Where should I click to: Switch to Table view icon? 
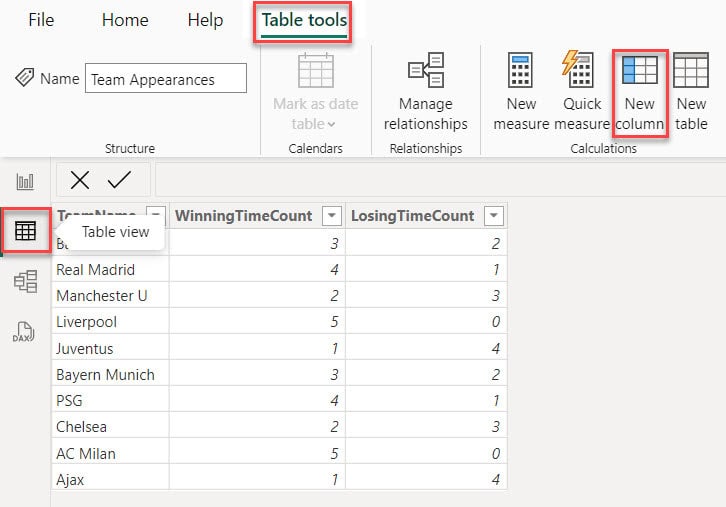(x=25, y=231)
